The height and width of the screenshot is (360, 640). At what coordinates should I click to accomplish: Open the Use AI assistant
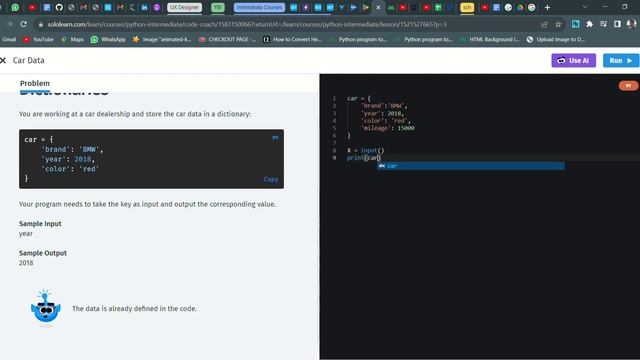pyautogui.click(x=573, y=60)
